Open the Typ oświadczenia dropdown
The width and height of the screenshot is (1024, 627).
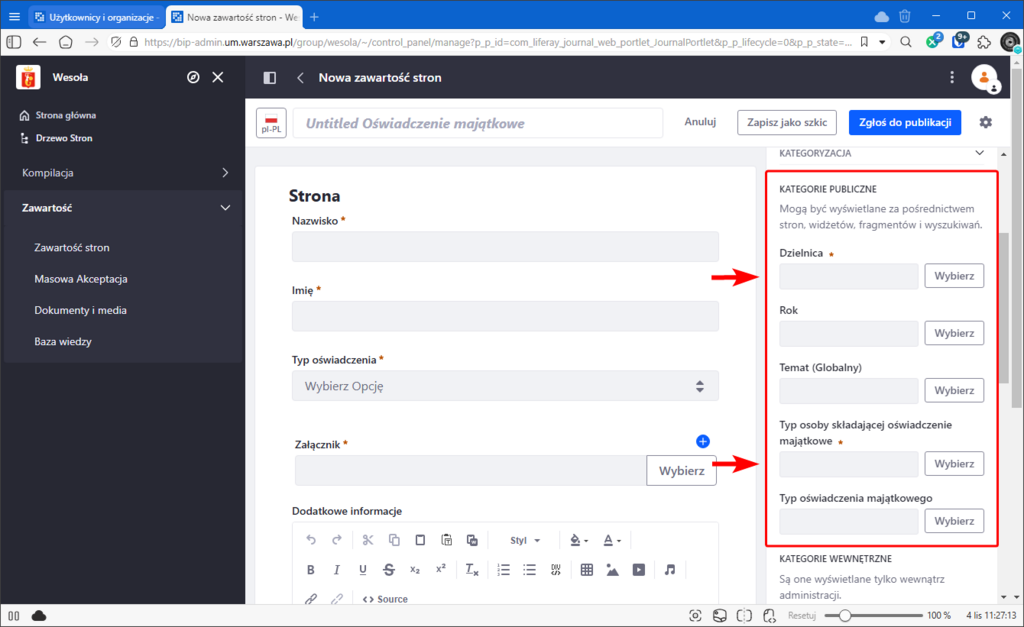click(x=505, y=386)
